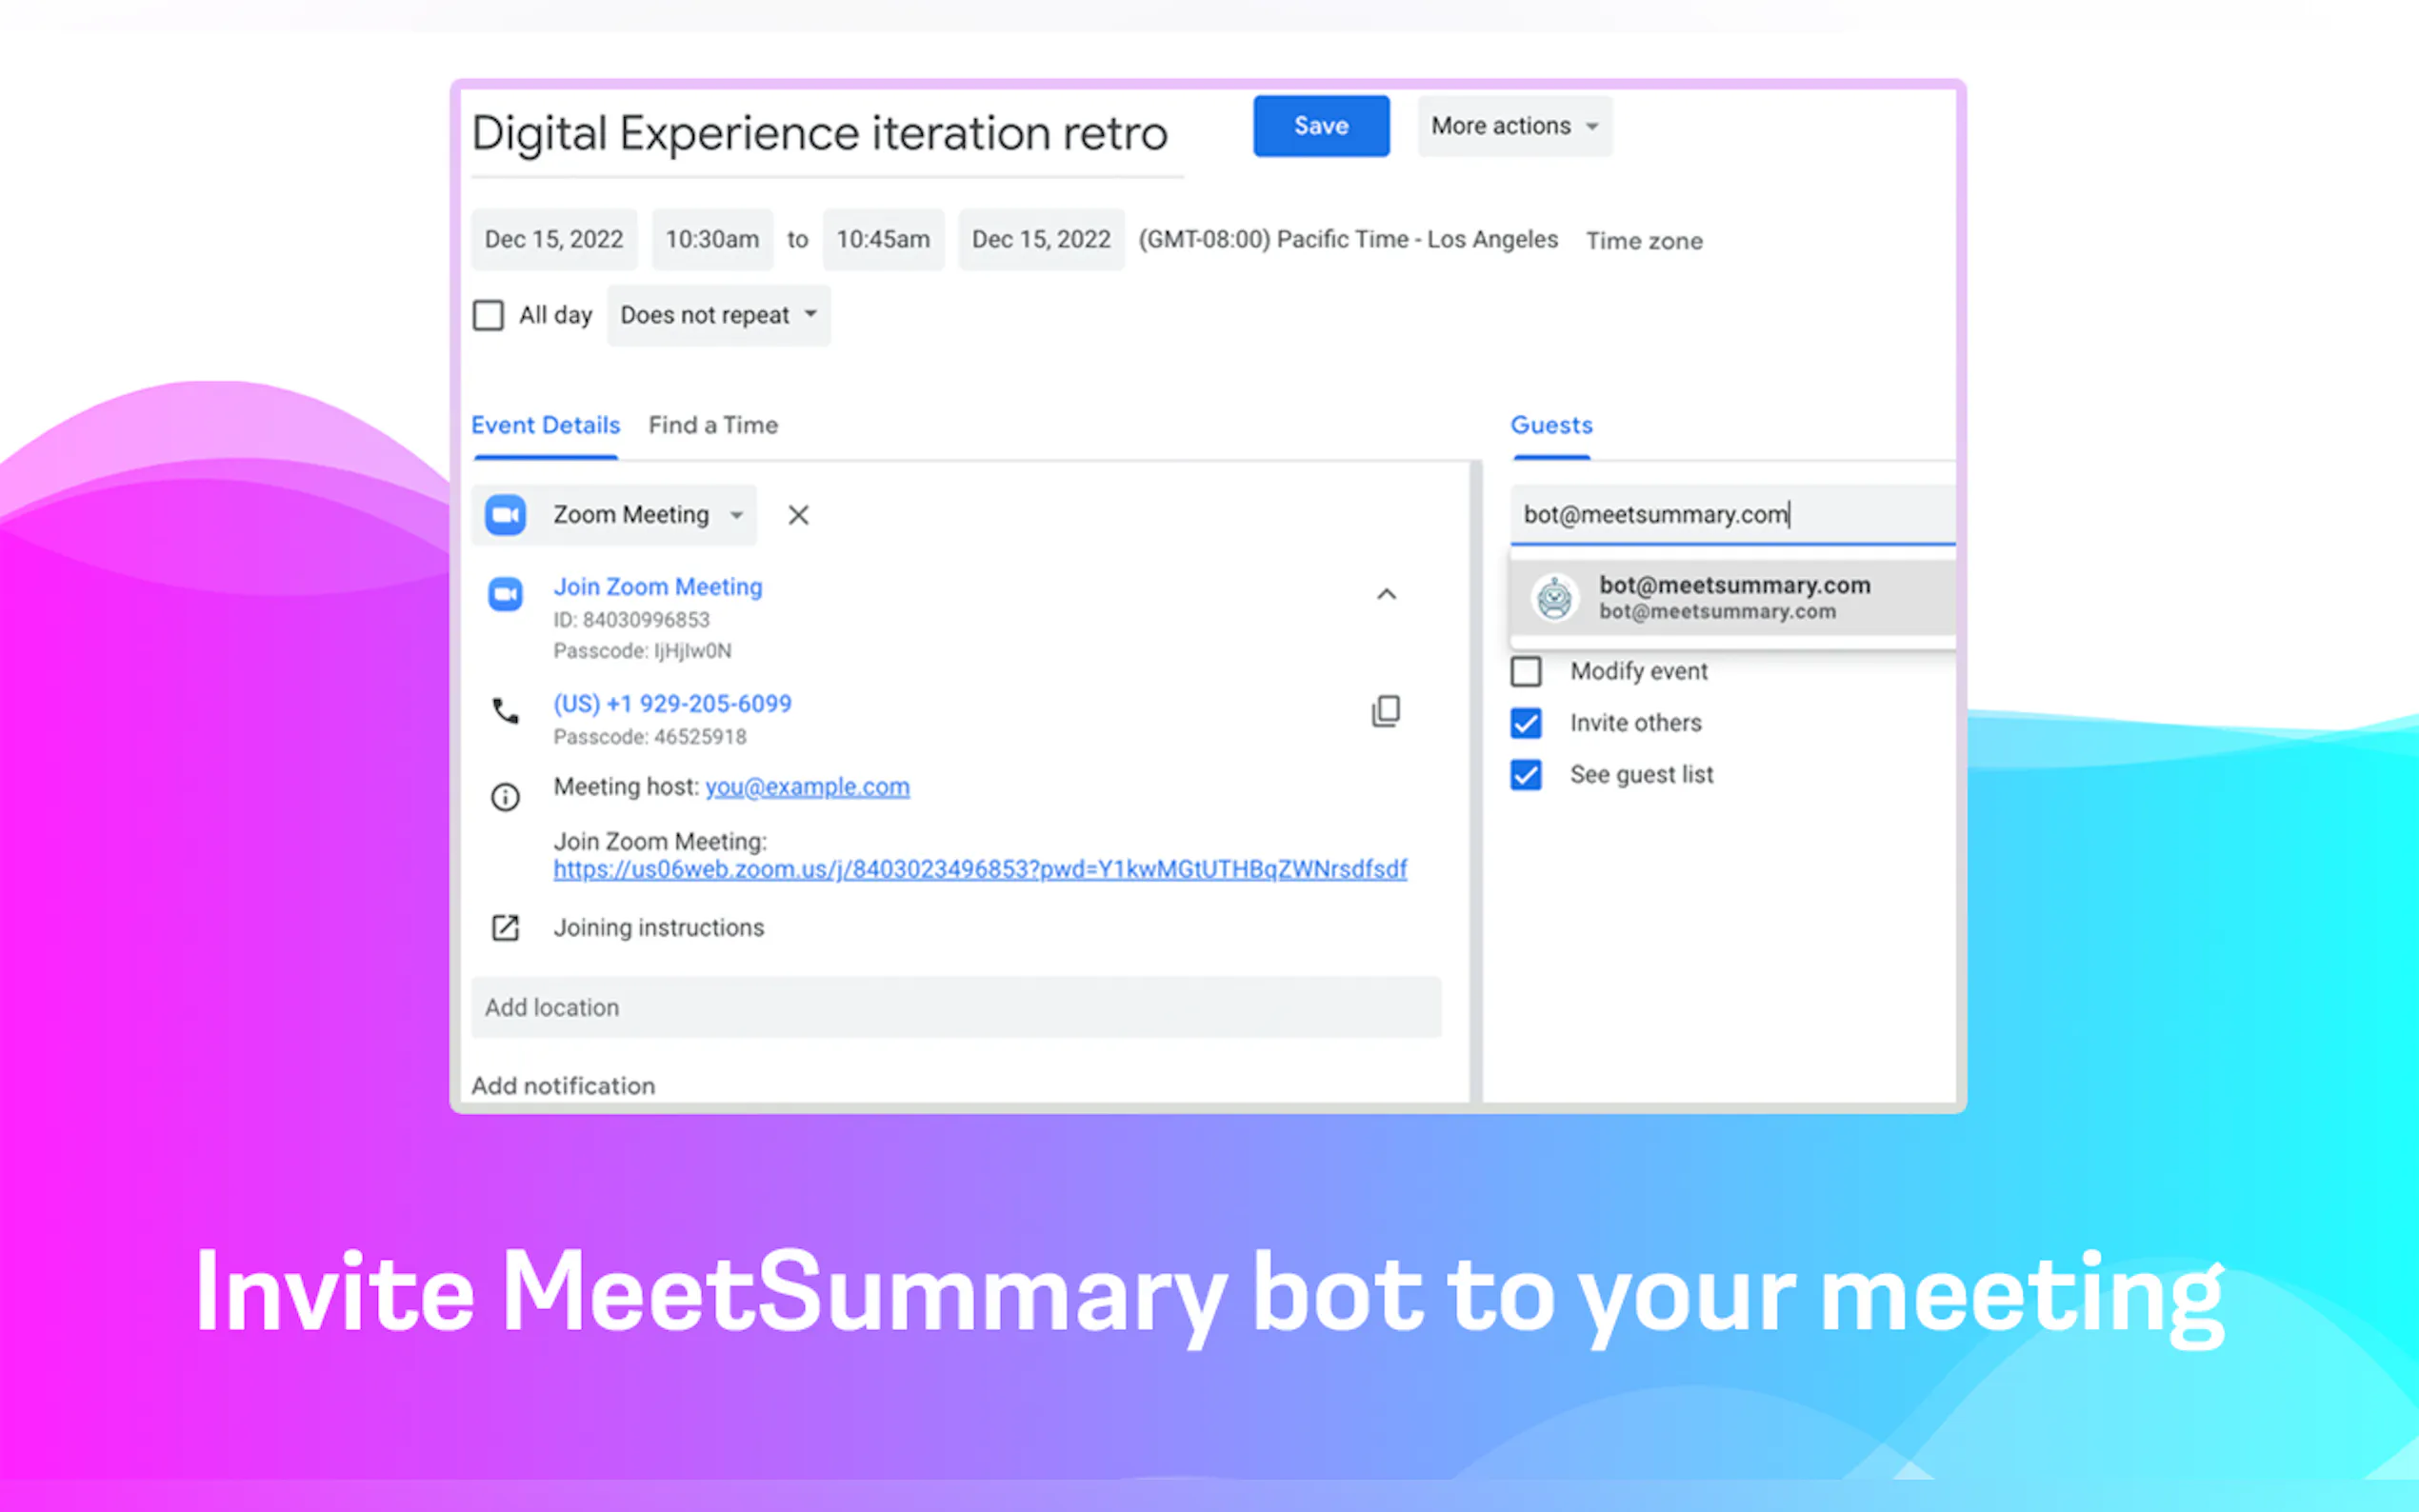Viewport: 2419px width, 1512px height.
Task: Click the Add location field
Action: pos(956,1007)
